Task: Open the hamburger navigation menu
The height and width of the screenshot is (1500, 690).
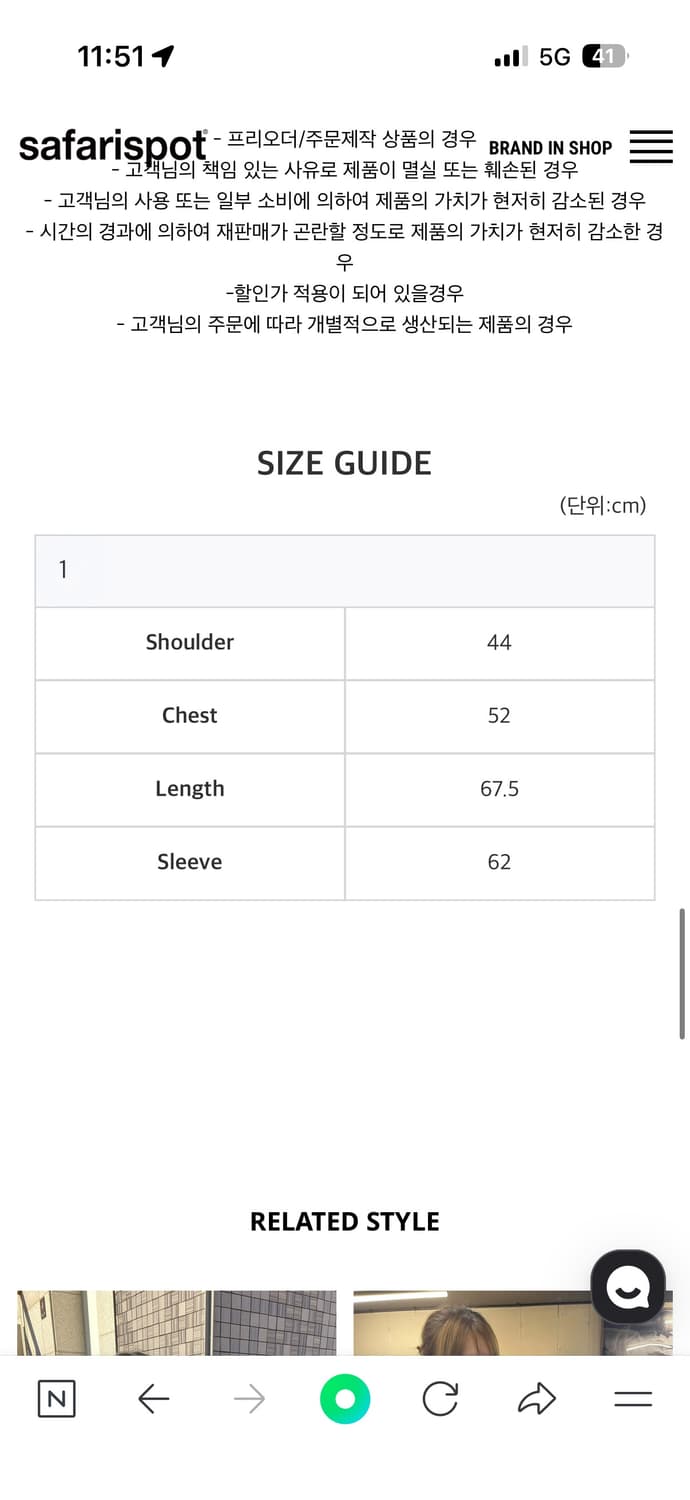Action: coord(650,146)
